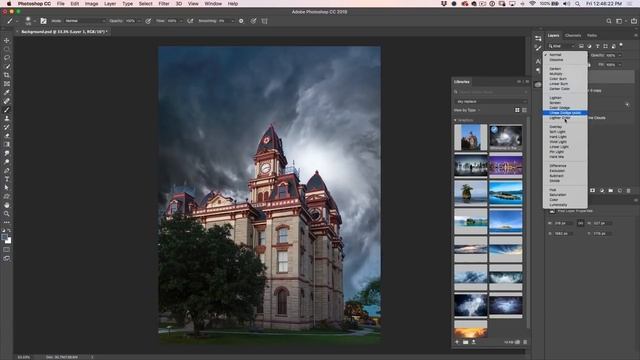
Task: Open the Filter menu
Action: [164, 4]
